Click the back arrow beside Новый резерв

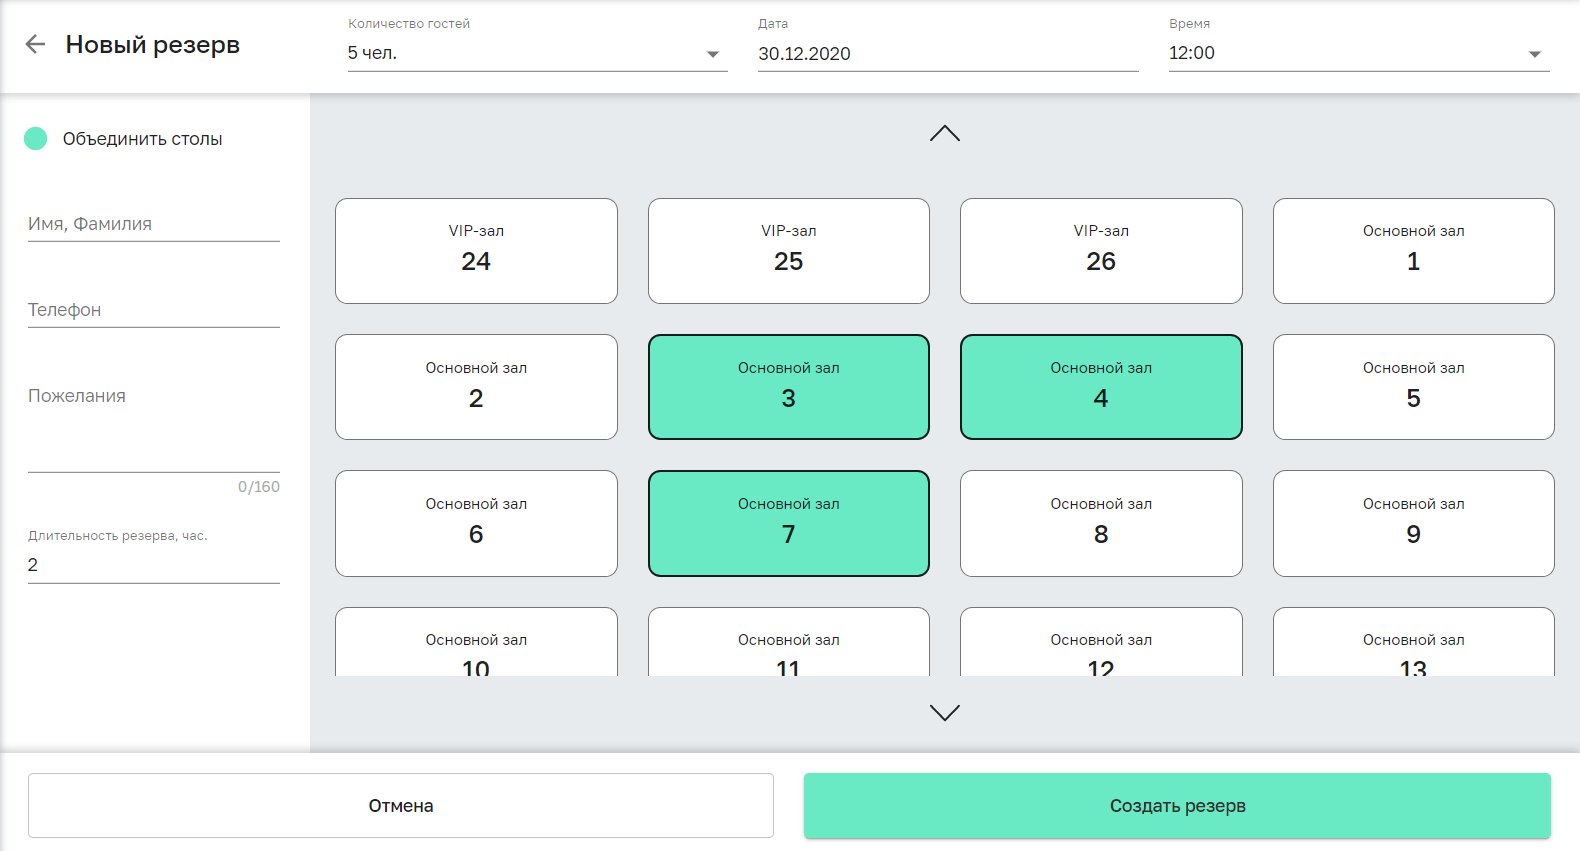click(x=35, y=44)
